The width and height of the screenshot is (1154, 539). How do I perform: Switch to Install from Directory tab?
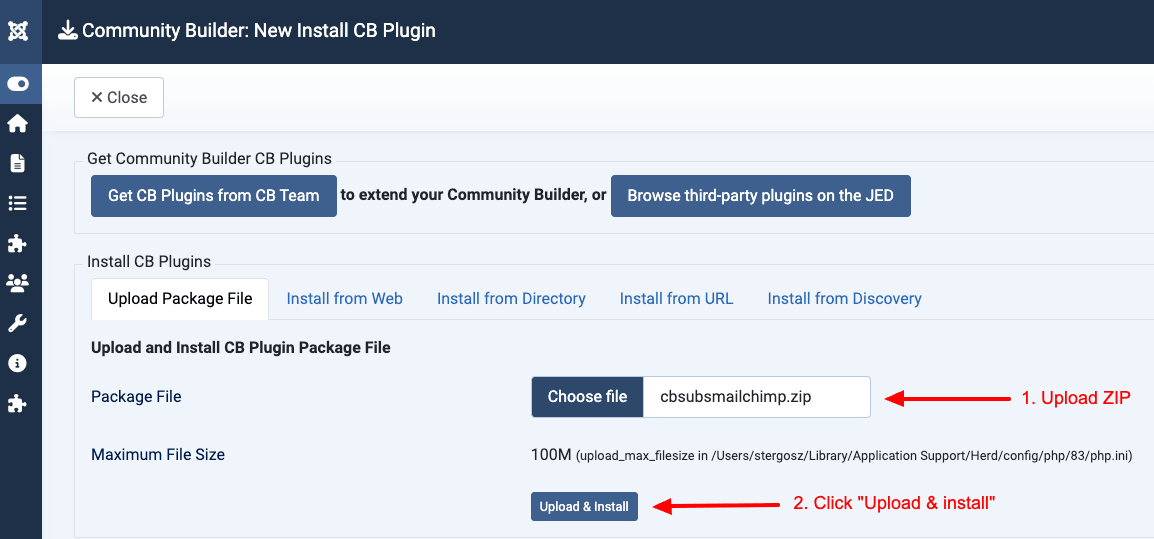pyautogui.click(x=511, y=299)
